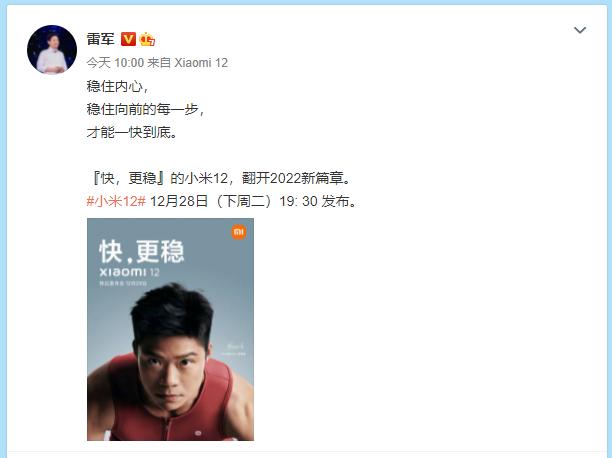Click the orange MI logo on poster
The height and width of the screenshot is (458, 612).
coord(239,233)
